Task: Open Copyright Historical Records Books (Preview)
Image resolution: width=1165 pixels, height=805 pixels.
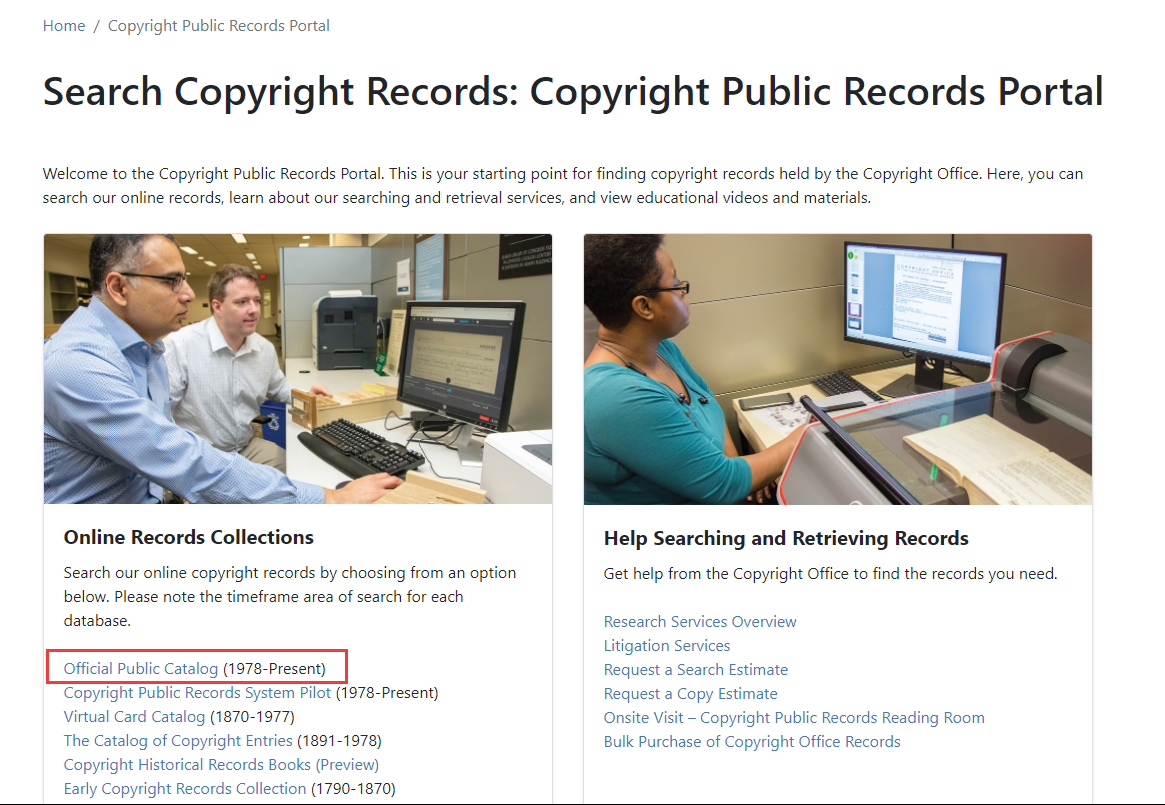Action: pos(221,764)
